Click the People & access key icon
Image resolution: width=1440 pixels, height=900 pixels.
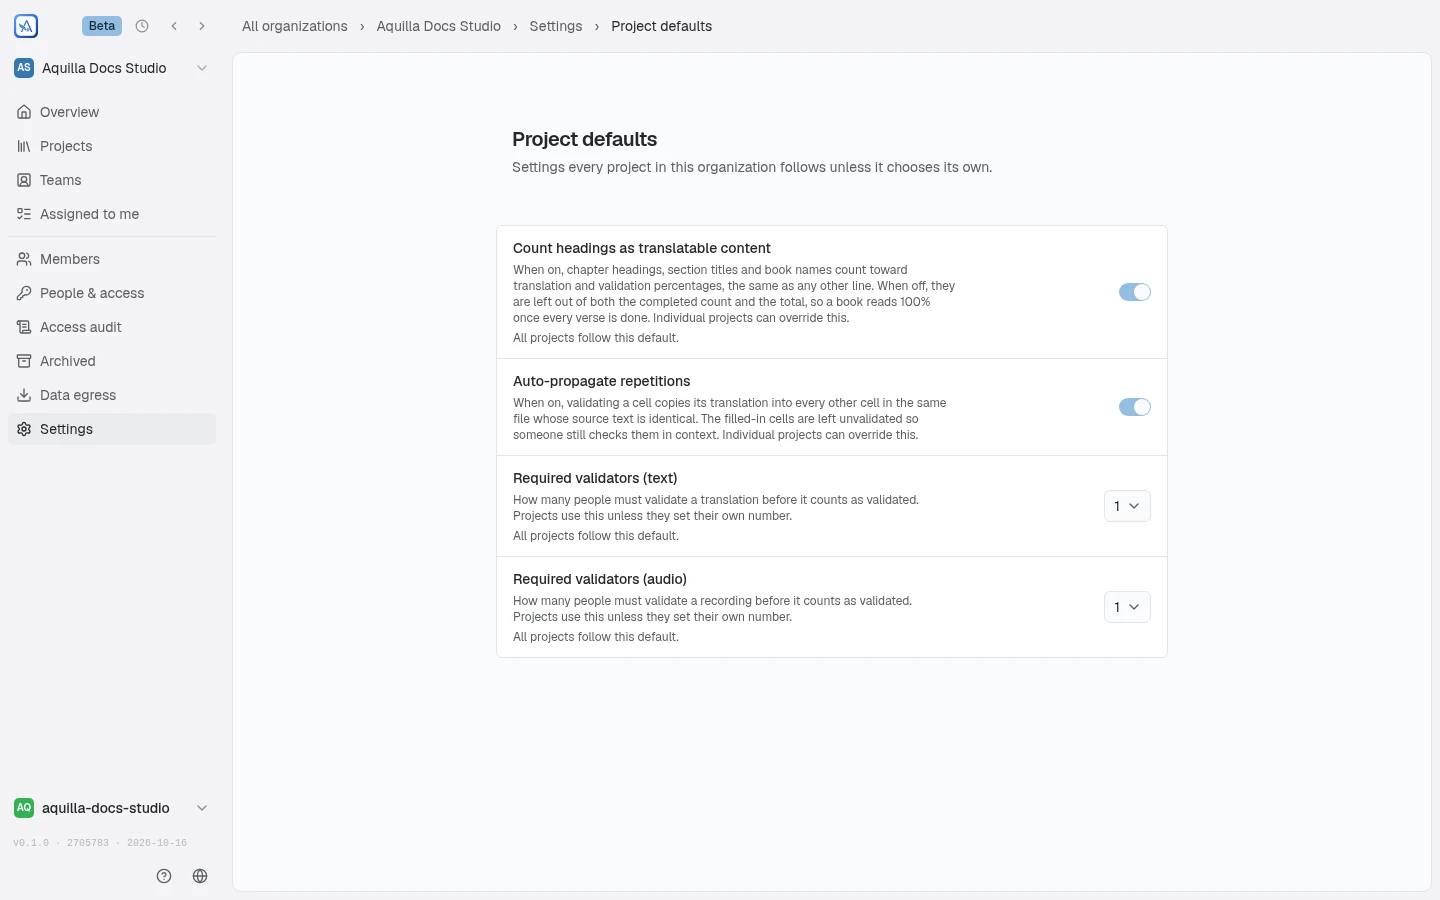24,293
